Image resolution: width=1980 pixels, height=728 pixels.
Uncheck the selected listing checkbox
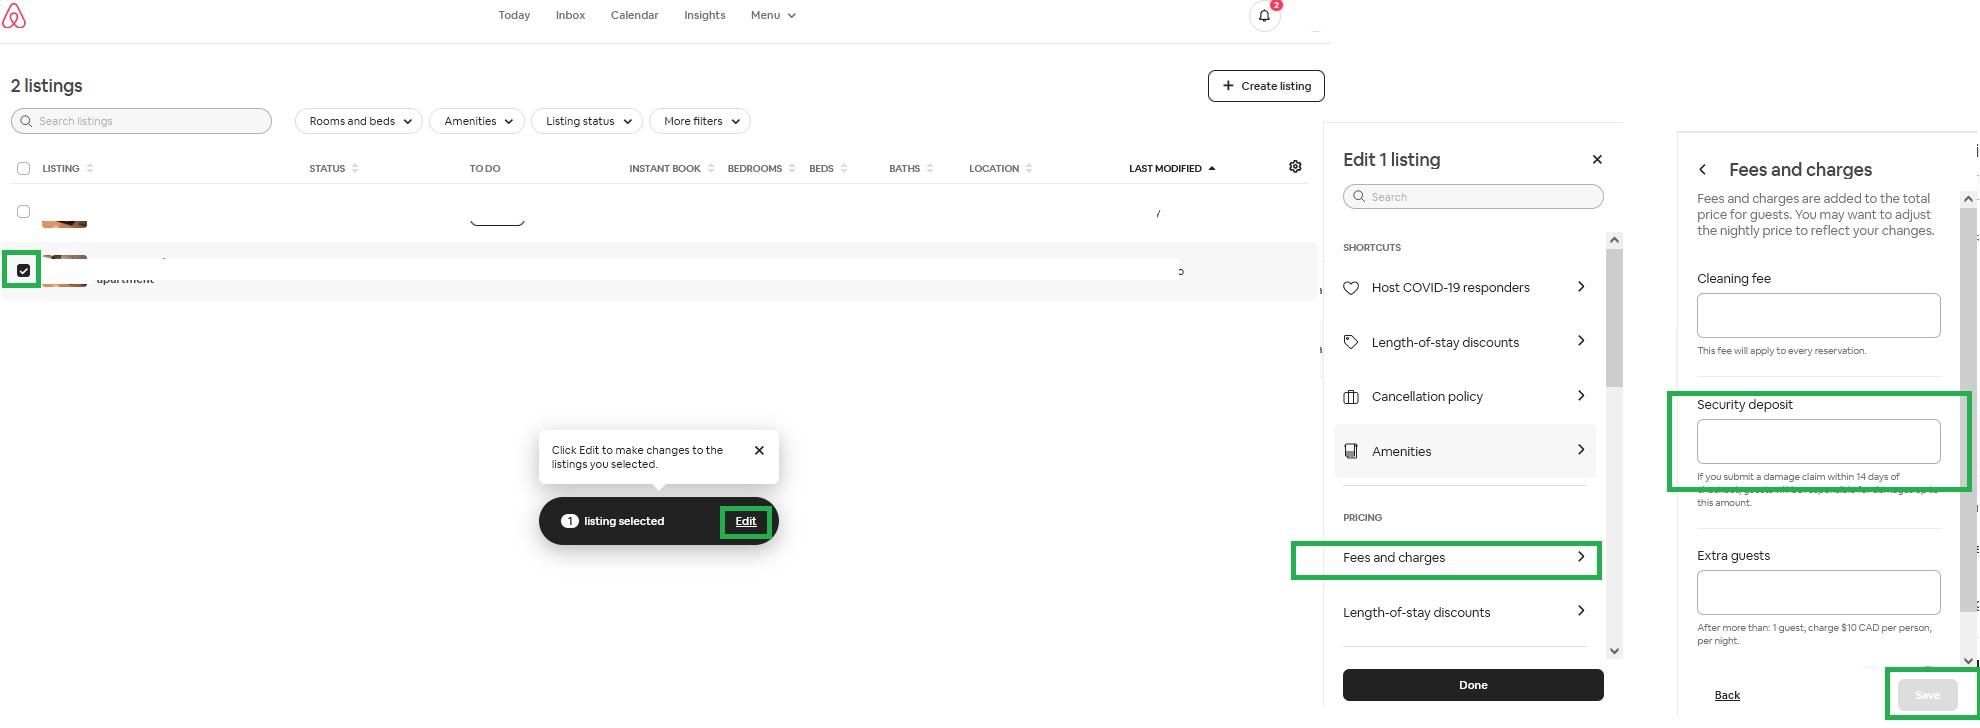pos(23,271)
